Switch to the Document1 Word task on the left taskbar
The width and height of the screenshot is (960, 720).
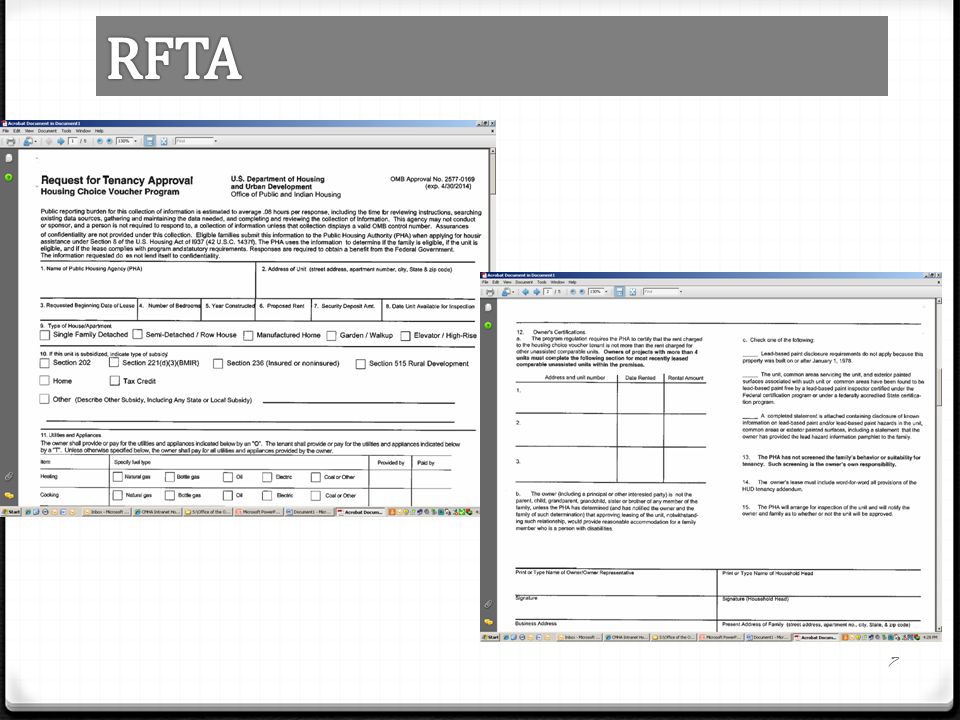click(x=310, y=512)
